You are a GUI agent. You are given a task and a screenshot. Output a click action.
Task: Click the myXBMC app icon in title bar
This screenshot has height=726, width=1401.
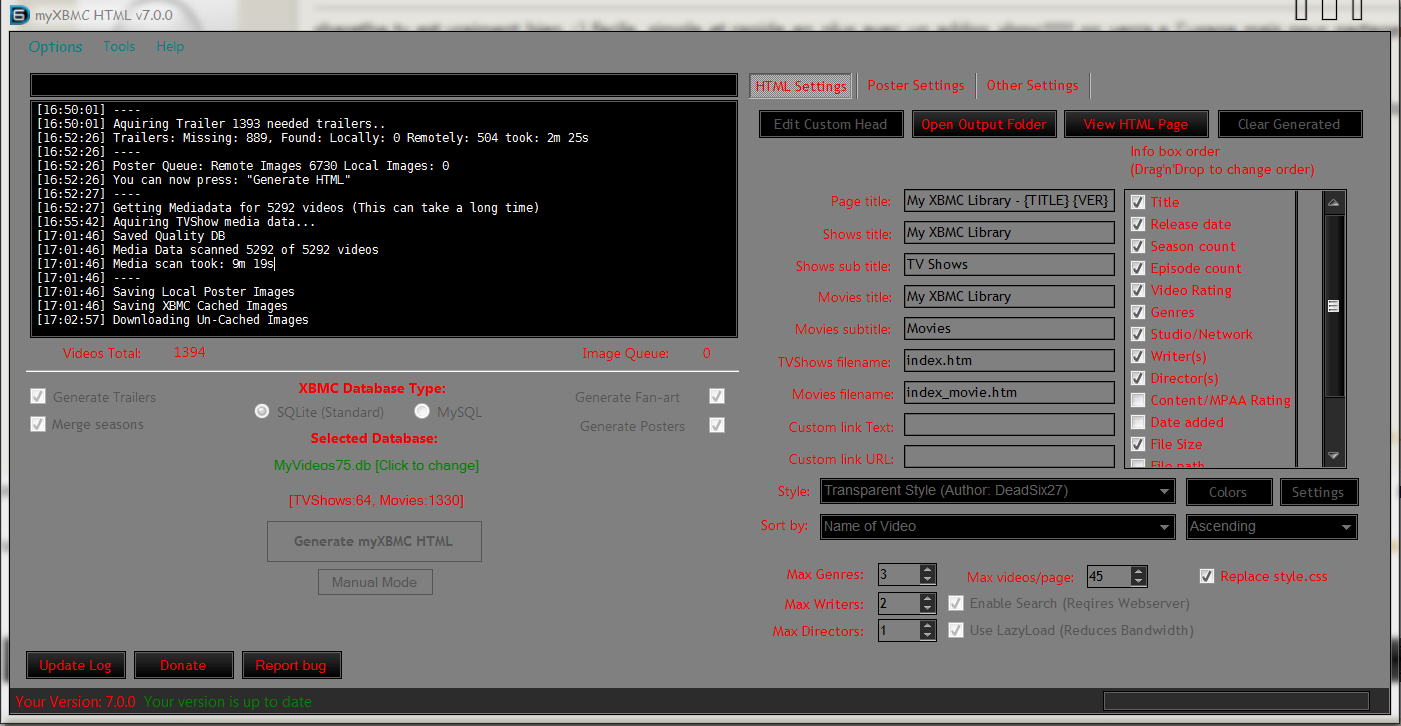click(x=18, y=15)
